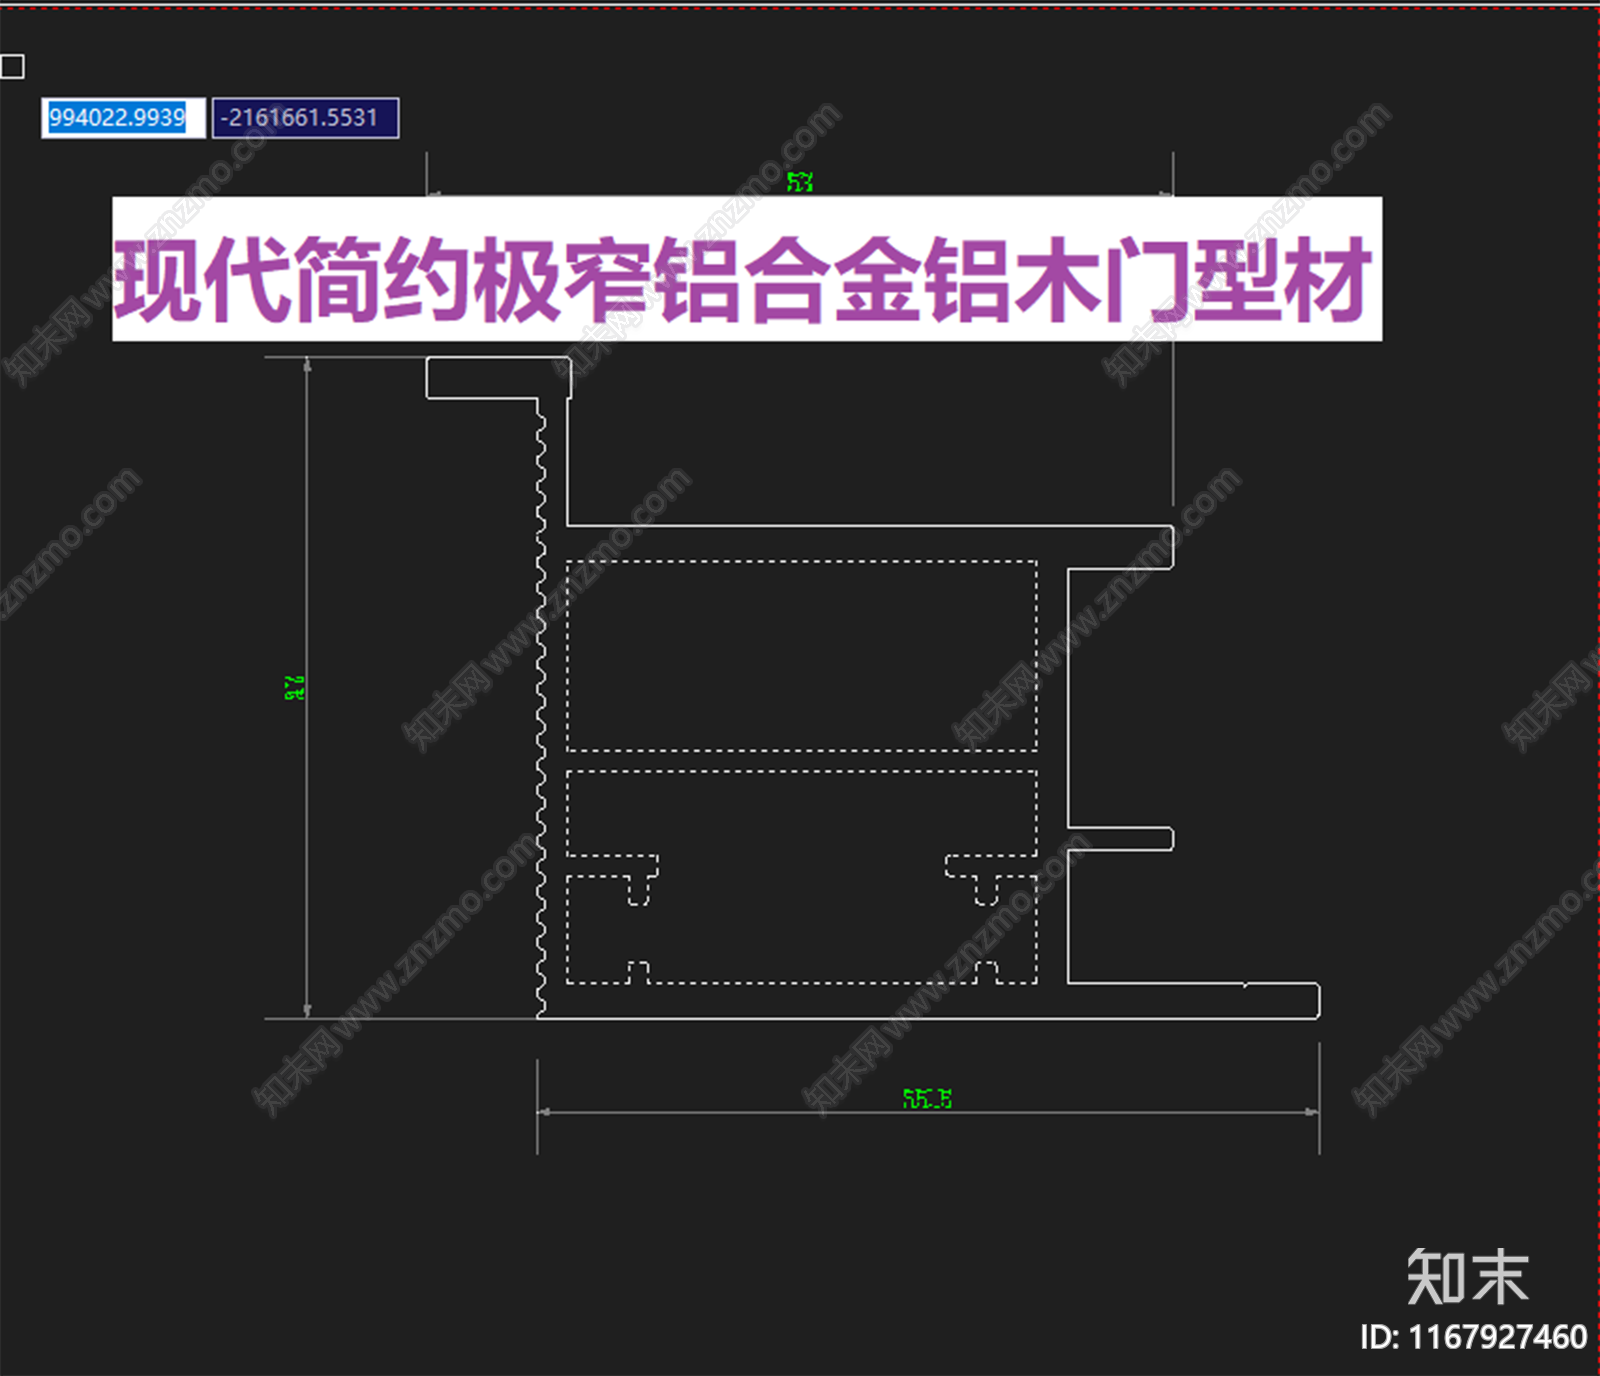The image size is (1600, 1376).
Task: Click the ID: 1167927460 label
Action: [x=1473, y=1337]
